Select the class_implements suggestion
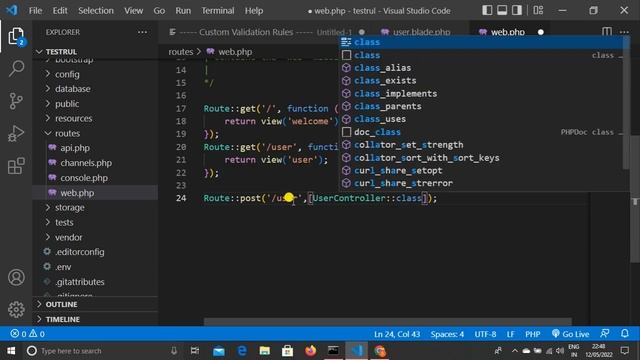Image resolution: width=640 pixels, height=360 pixels. click(x=482, y=93)
